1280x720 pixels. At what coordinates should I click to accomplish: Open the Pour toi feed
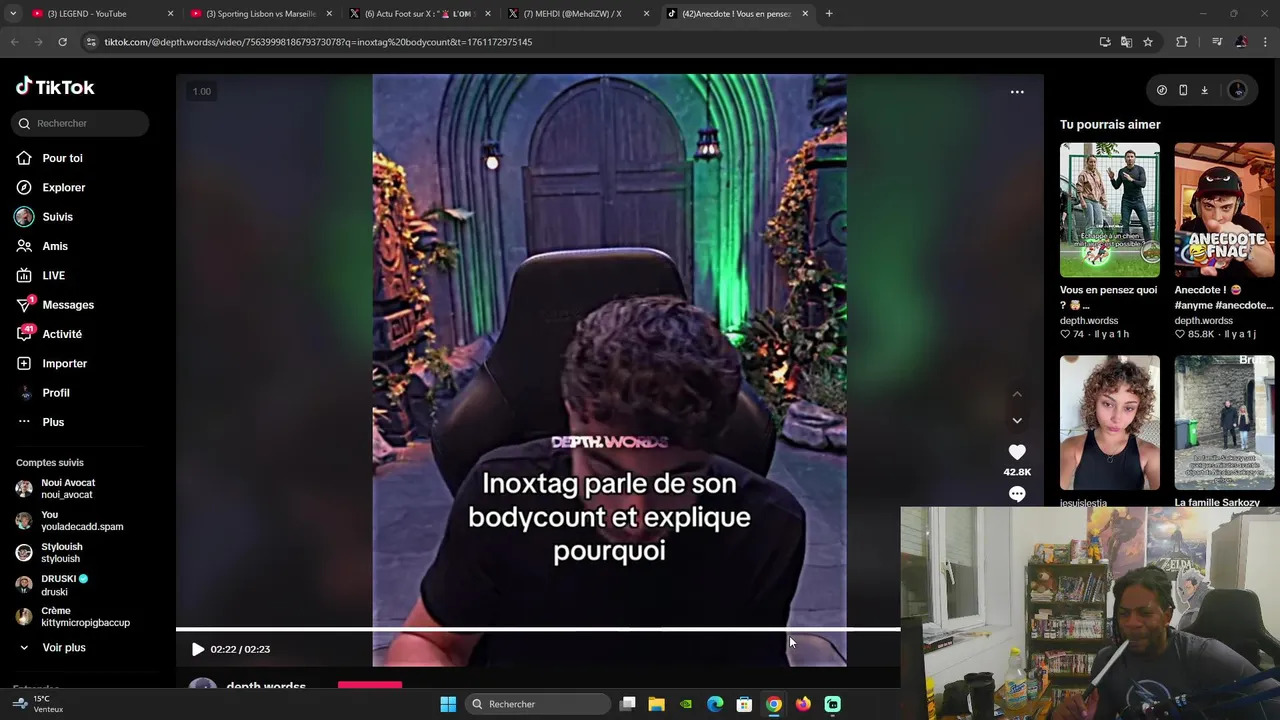coord(62,158)
